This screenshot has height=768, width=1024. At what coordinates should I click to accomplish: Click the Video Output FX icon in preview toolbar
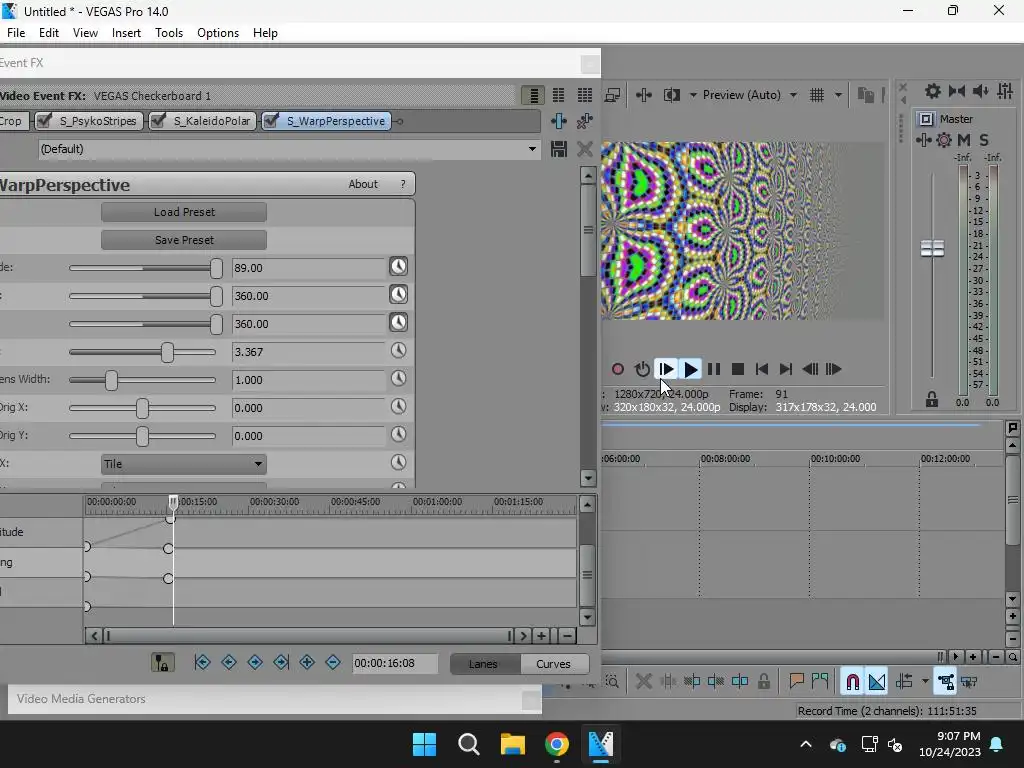[x=644, y=95]
